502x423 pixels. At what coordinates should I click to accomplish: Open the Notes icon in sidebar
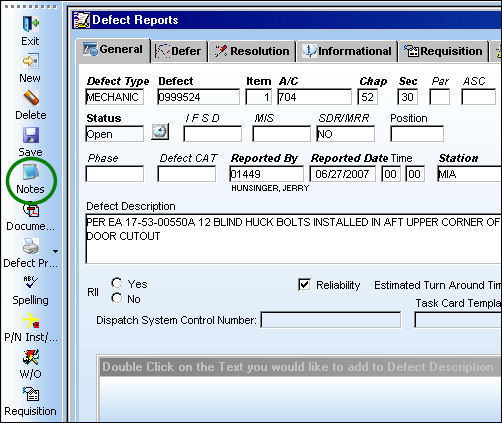coord(31,172)
